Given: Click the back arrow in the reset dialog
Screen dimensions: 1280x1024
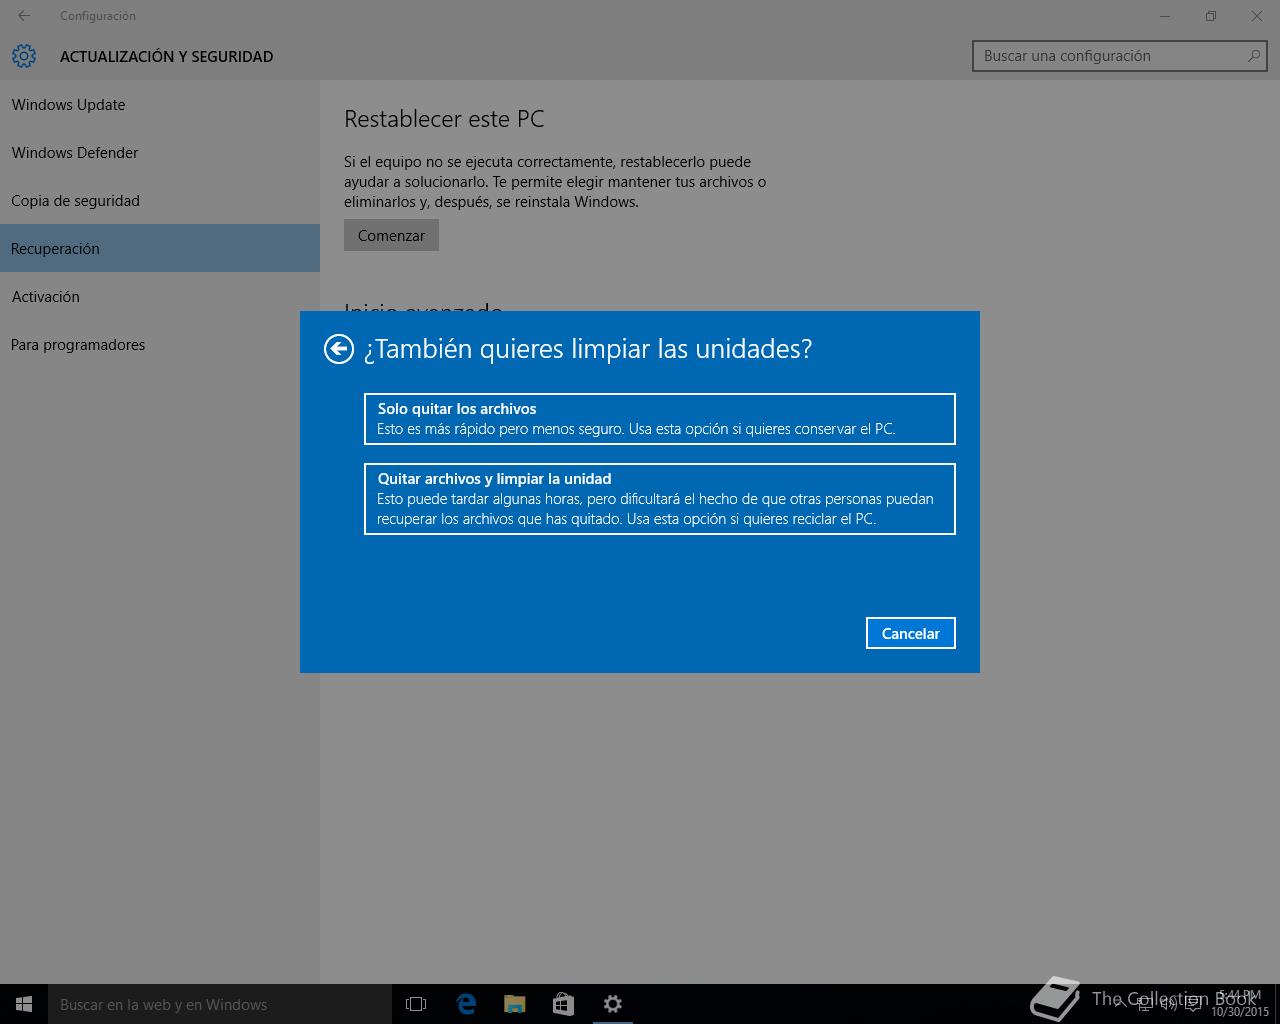Looking at the screenshot, I should [339, 349].
